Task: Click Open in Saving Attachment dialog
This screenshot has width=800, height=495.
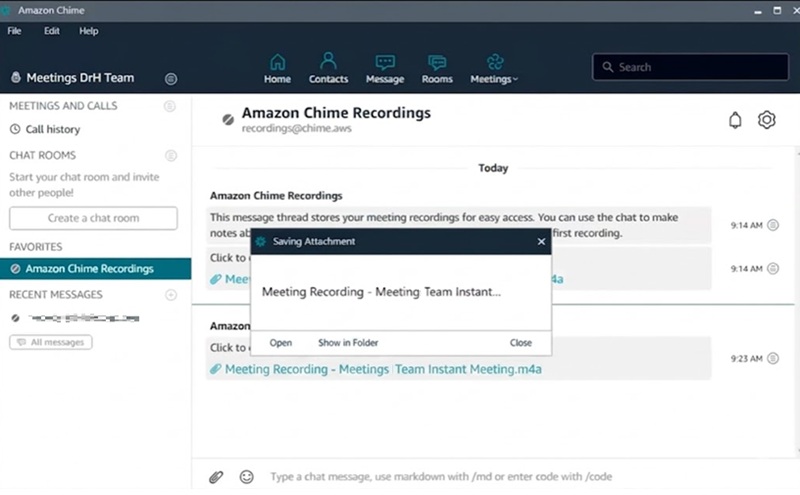Action: click(x=281, y=343)
